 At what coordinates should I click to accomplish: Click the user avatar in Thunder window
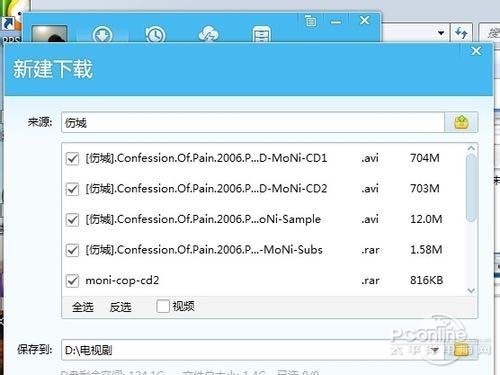pyautogui.click(x=49, y=33)
